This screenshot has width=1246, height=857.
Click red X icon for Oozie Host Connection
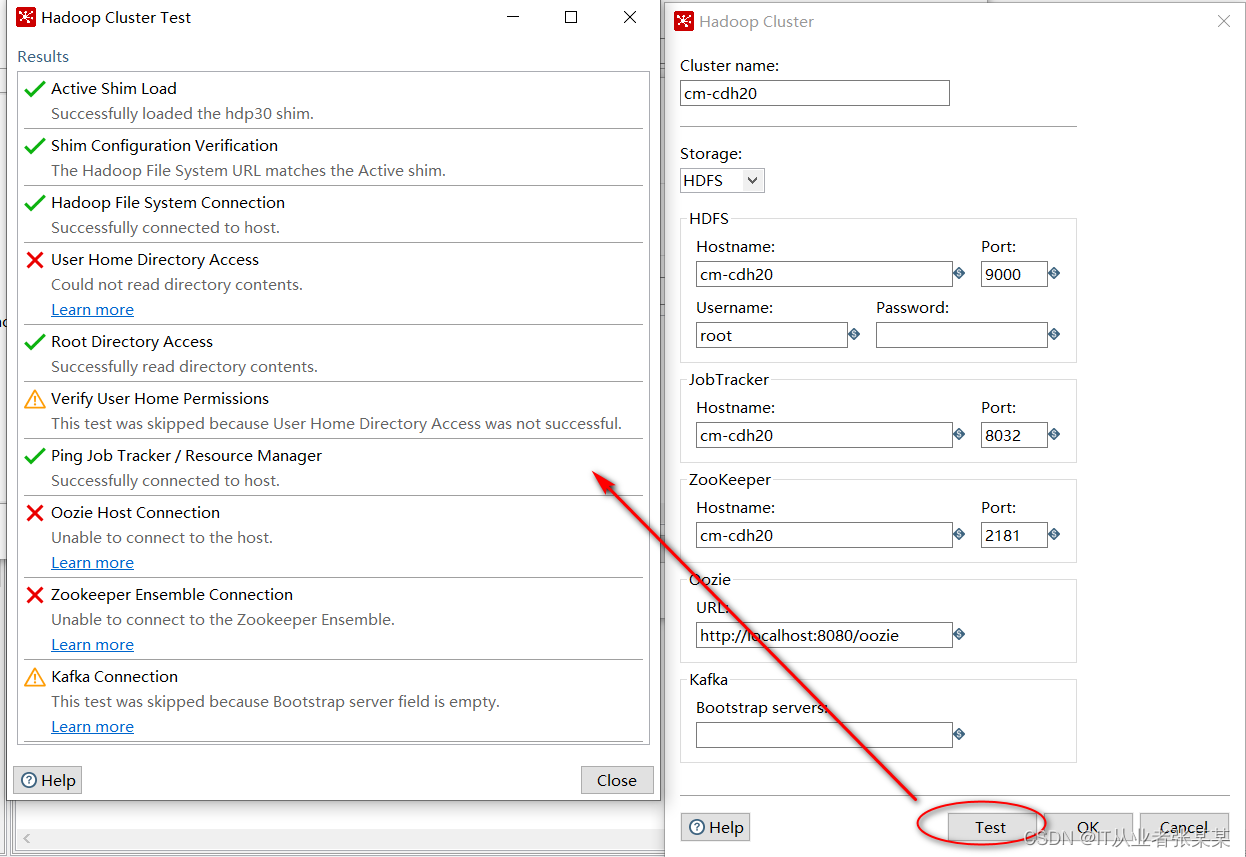click(x=35, y=513)
